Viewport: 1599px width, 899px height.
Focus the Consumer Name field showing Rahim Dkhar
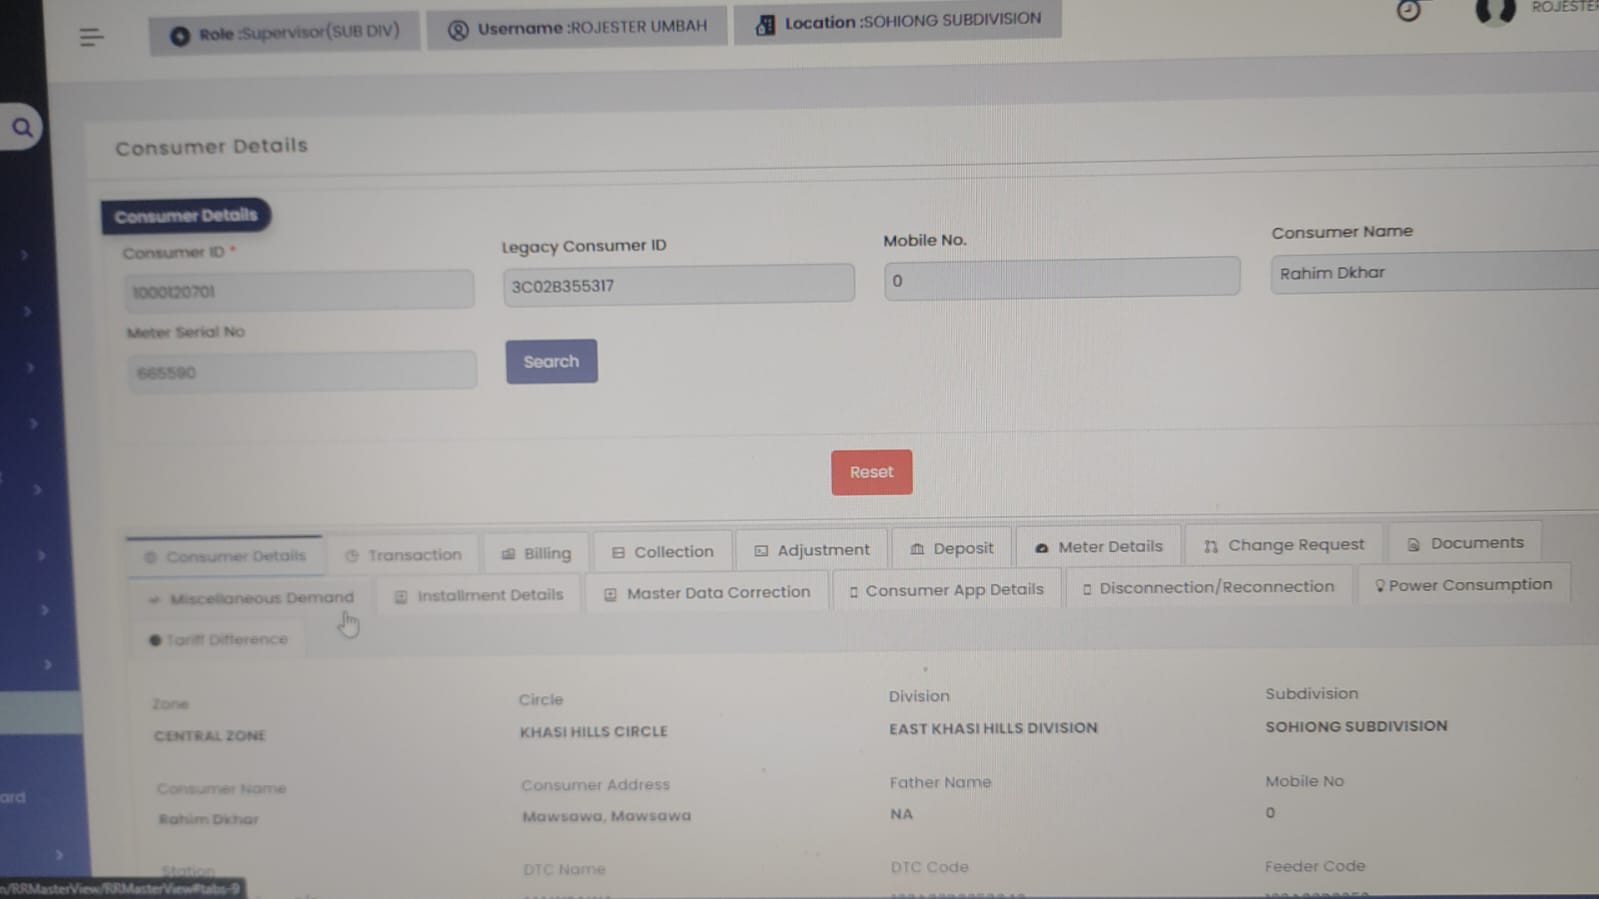point(1434,272)
